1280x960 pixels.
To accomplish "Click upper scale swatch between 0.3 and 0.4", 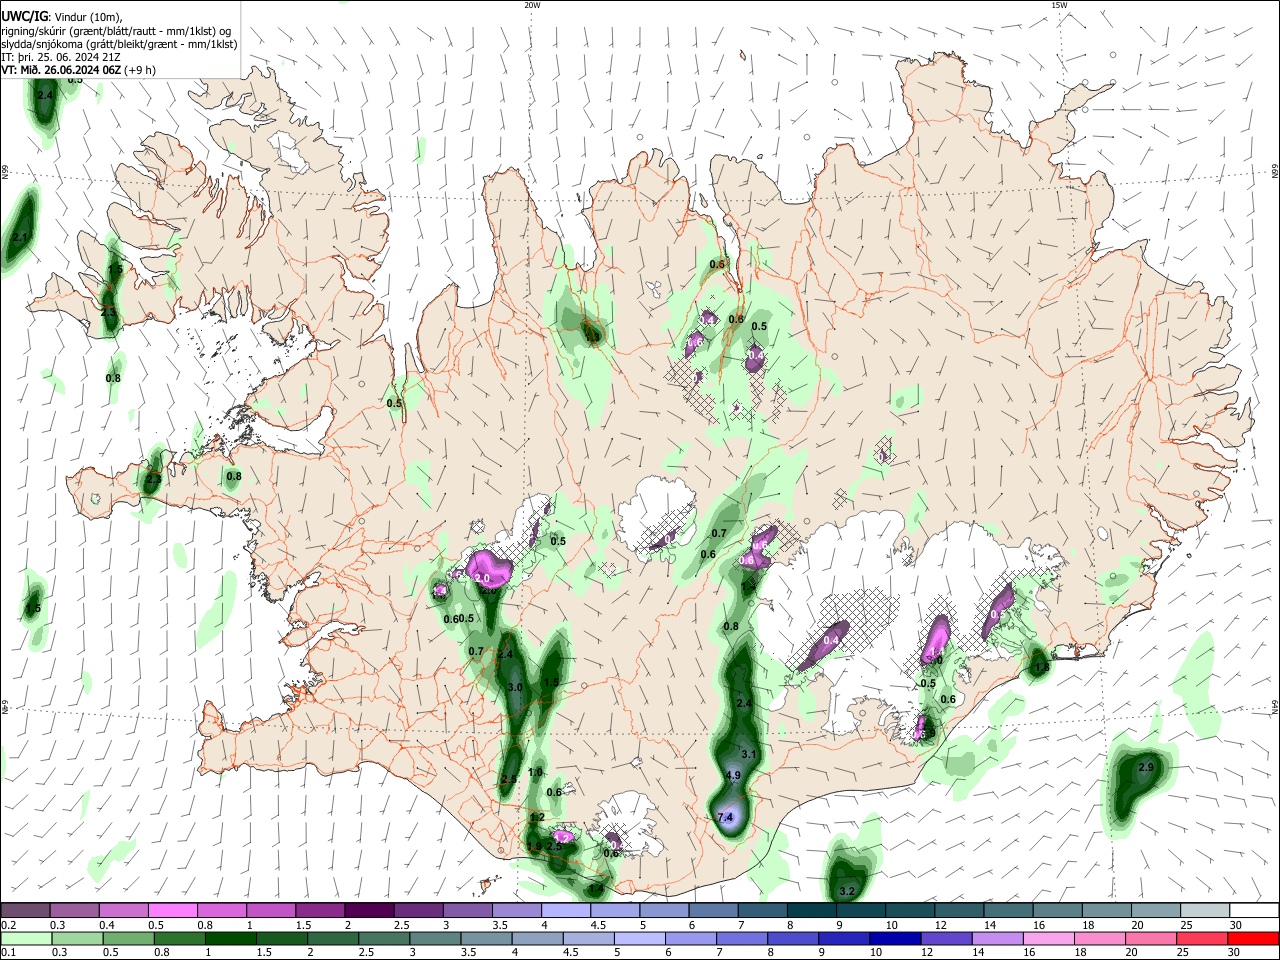I will (75, 911).
